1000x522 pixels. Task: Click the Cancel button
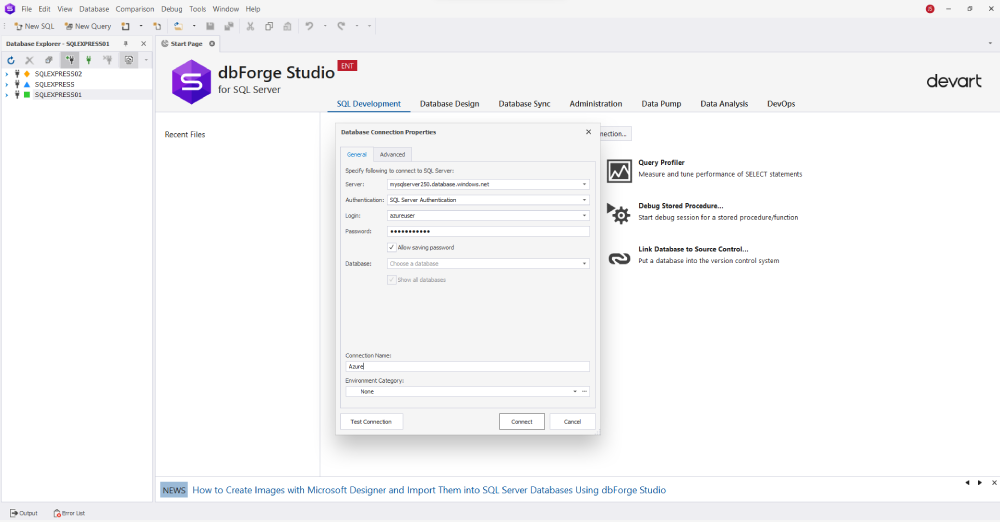572,422
